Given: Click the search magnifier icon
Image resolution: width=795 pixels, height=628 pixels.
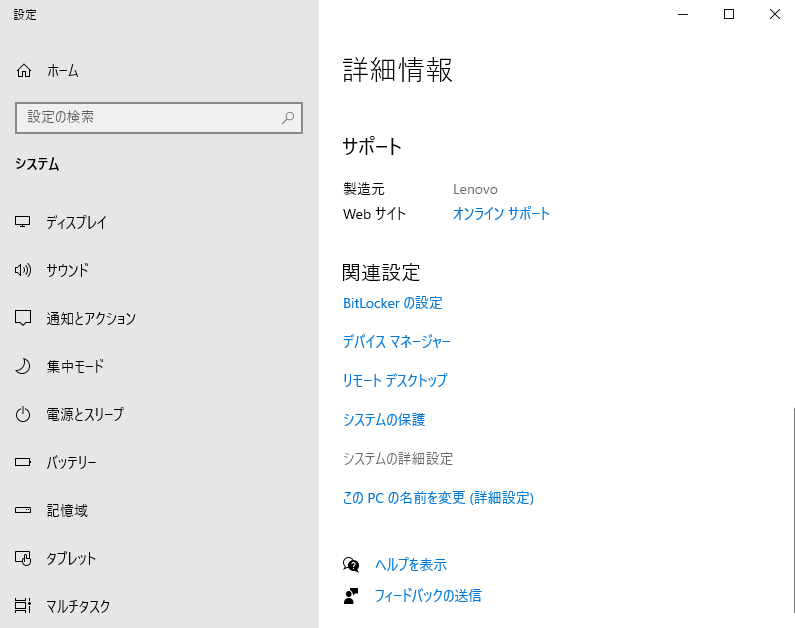Looking at the screenshot, I should [x=287, y=118].
